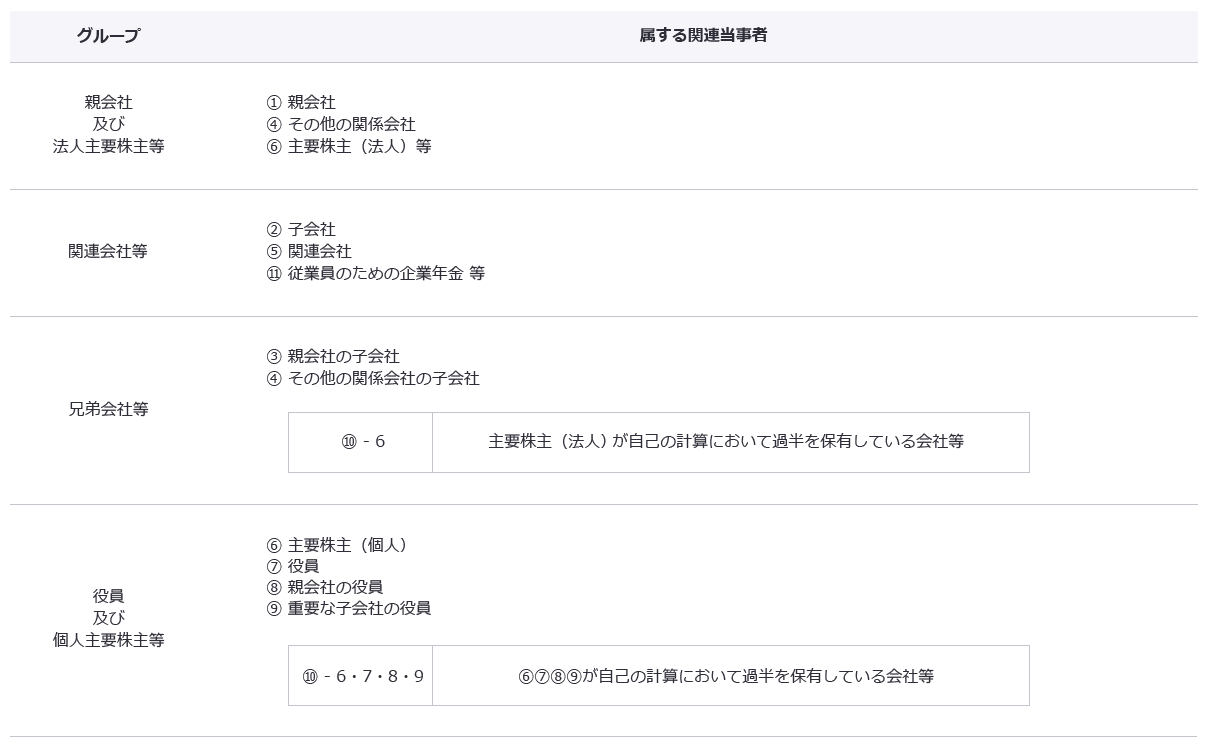Screen dimensions: 1206x745
Task: Select the 親会社及び法人主要株主等 group cell
Action: (108, 124)
